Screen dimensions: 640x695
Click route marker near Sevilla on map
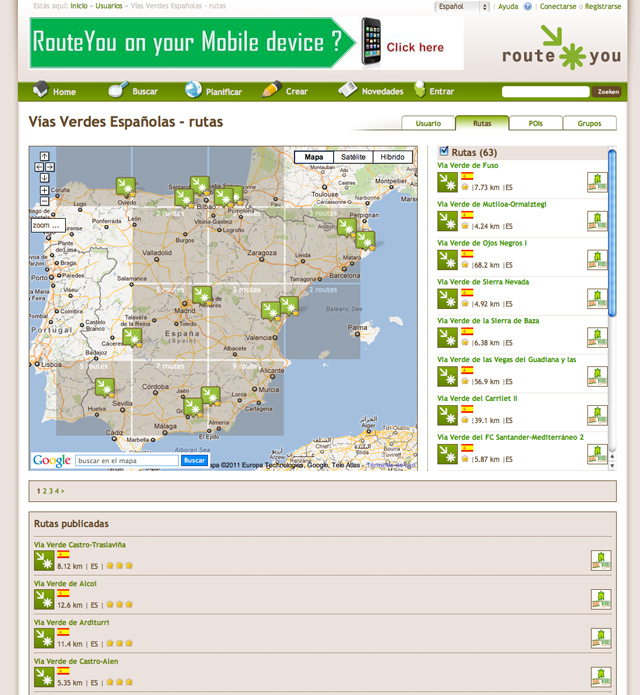105,388
